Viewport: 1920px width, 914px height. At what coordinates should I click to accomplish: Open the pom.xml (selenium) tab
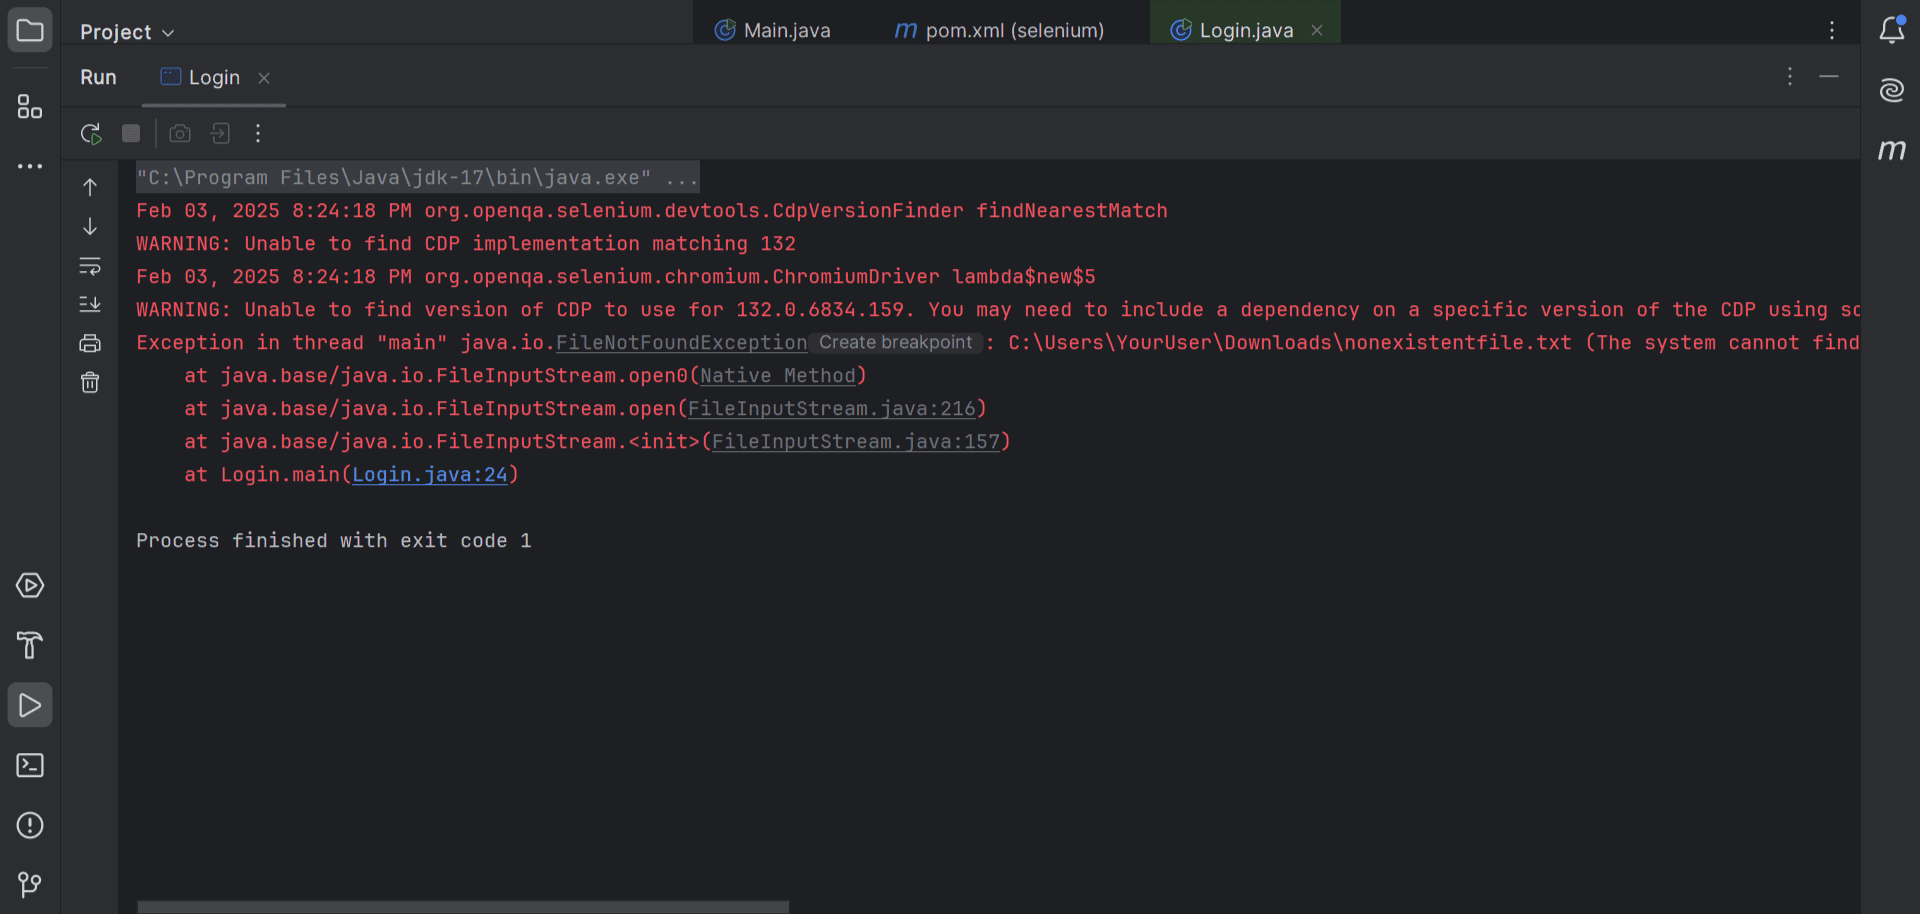[x=1014, y=30]
